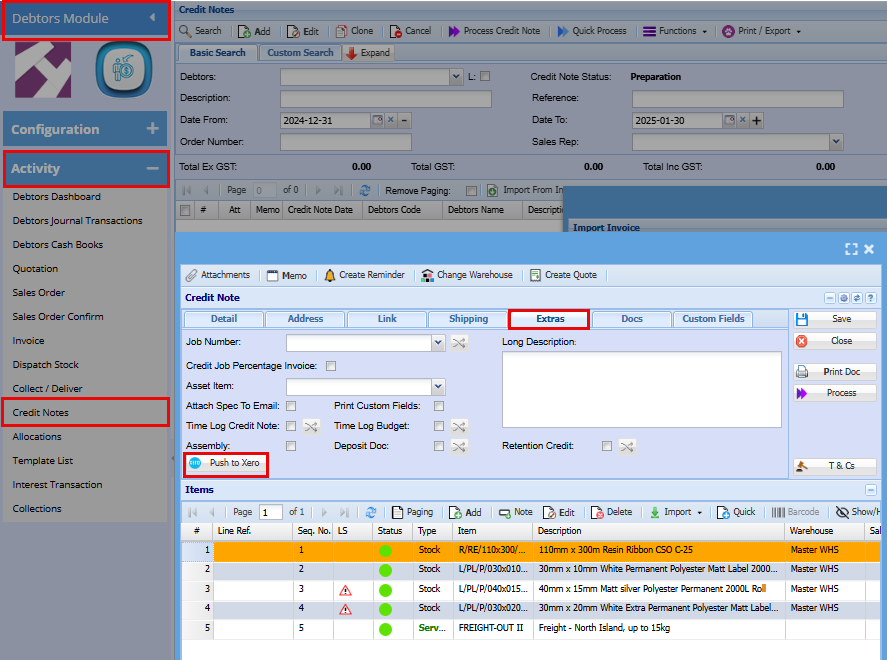Click Change Warehouse toolbar icon
The width and height of the screenshot is (887, 660).
click(428, 275)
